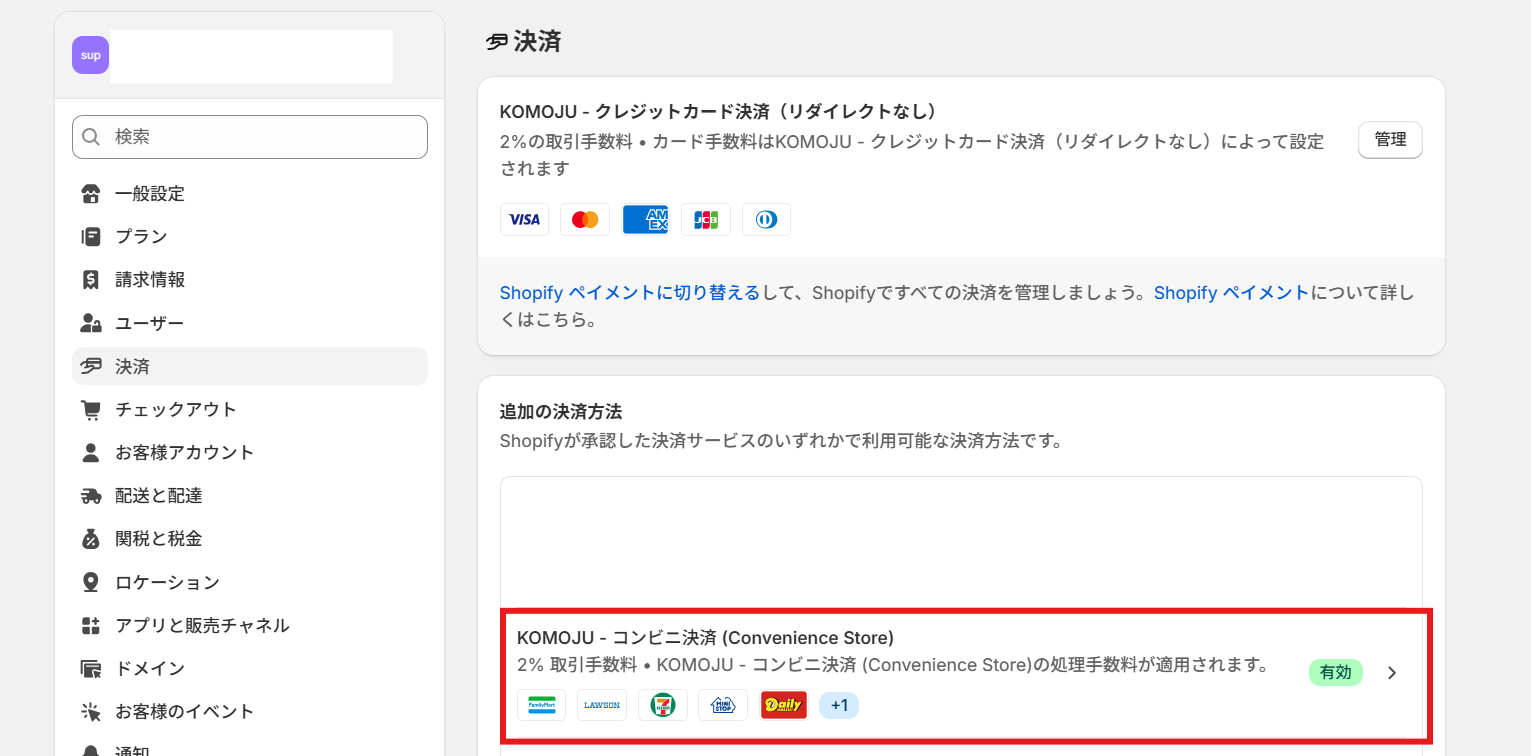Image resolution: width=1531 pixels, height=756 pixels.
Task: Click the 検索 search field
Action: point(249,137)
